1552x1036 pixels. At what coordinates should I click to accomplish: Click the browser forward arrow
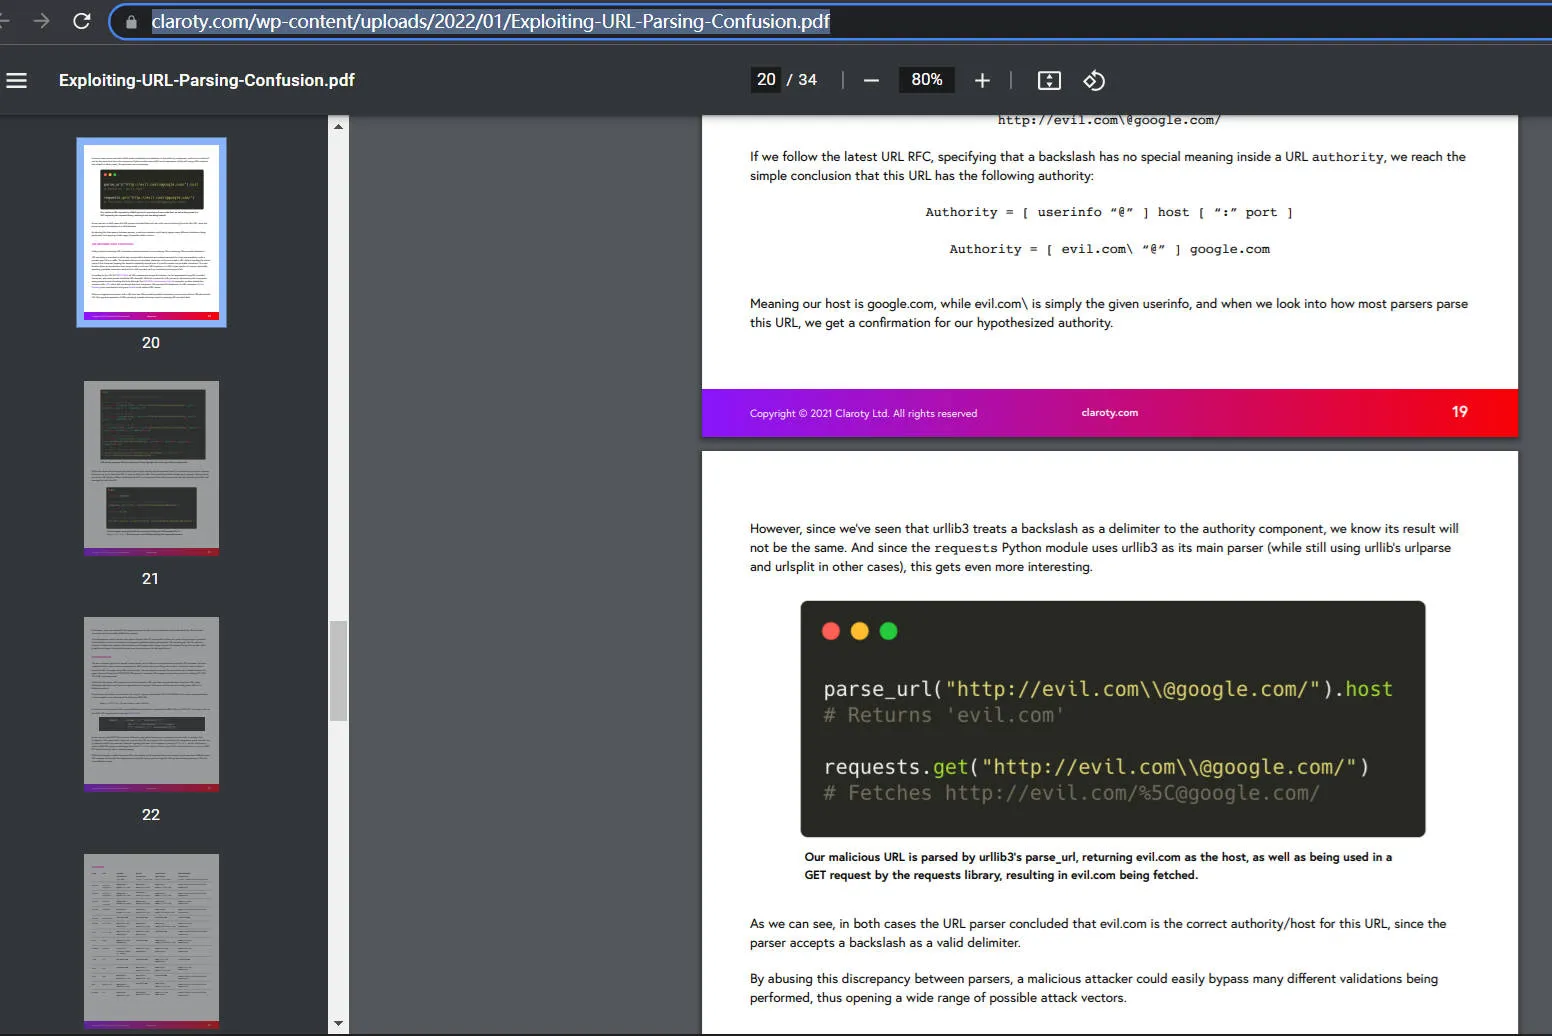pyautogui.click(x=41, y=21)
